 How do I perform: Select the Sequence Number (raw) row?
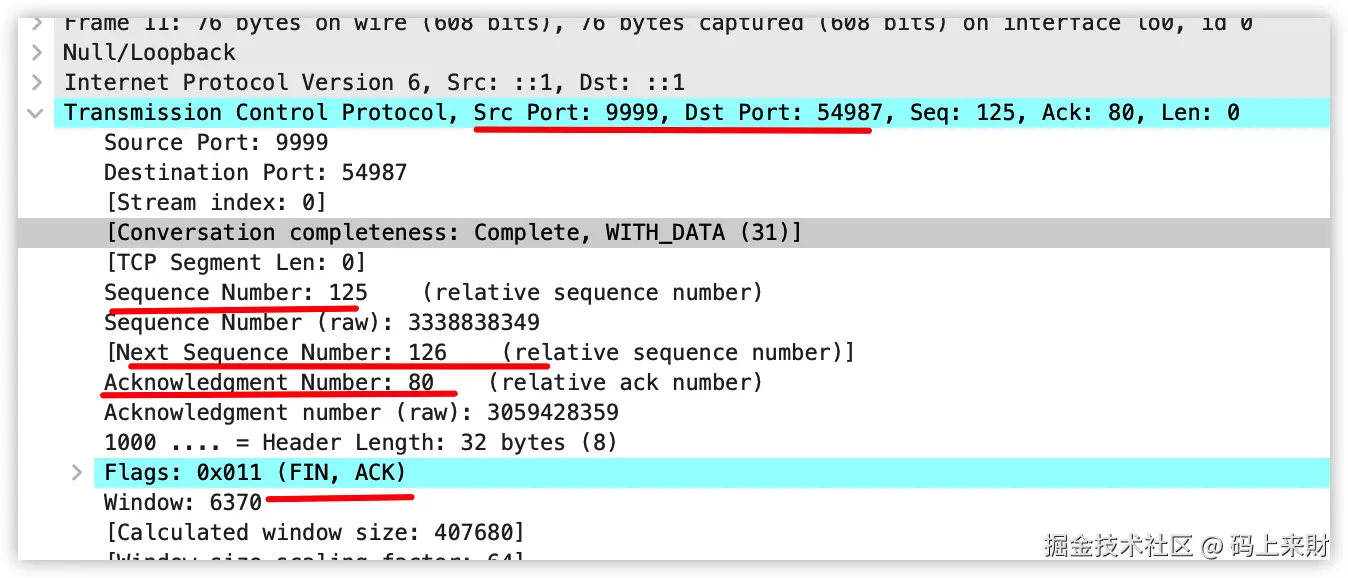321,322
